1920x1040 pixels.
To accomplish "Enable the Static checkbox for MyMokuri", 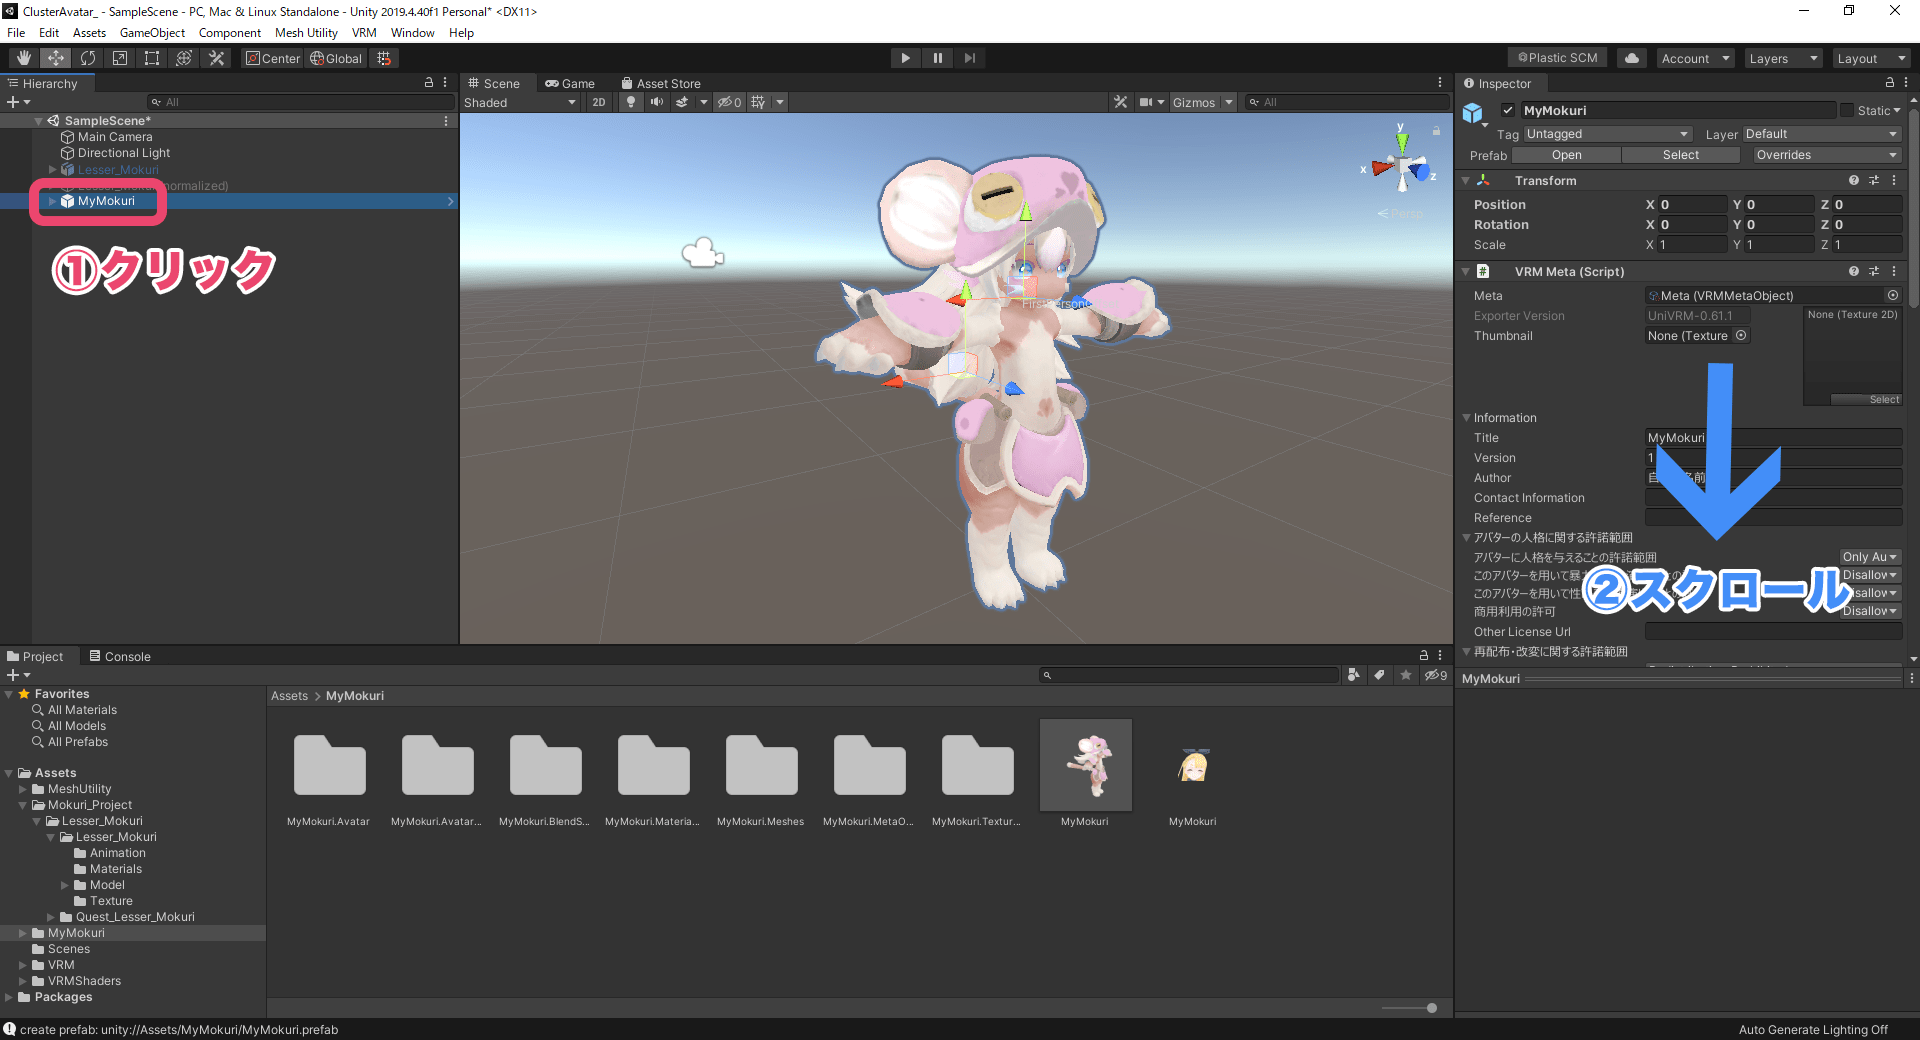I will pos(1847,110).
